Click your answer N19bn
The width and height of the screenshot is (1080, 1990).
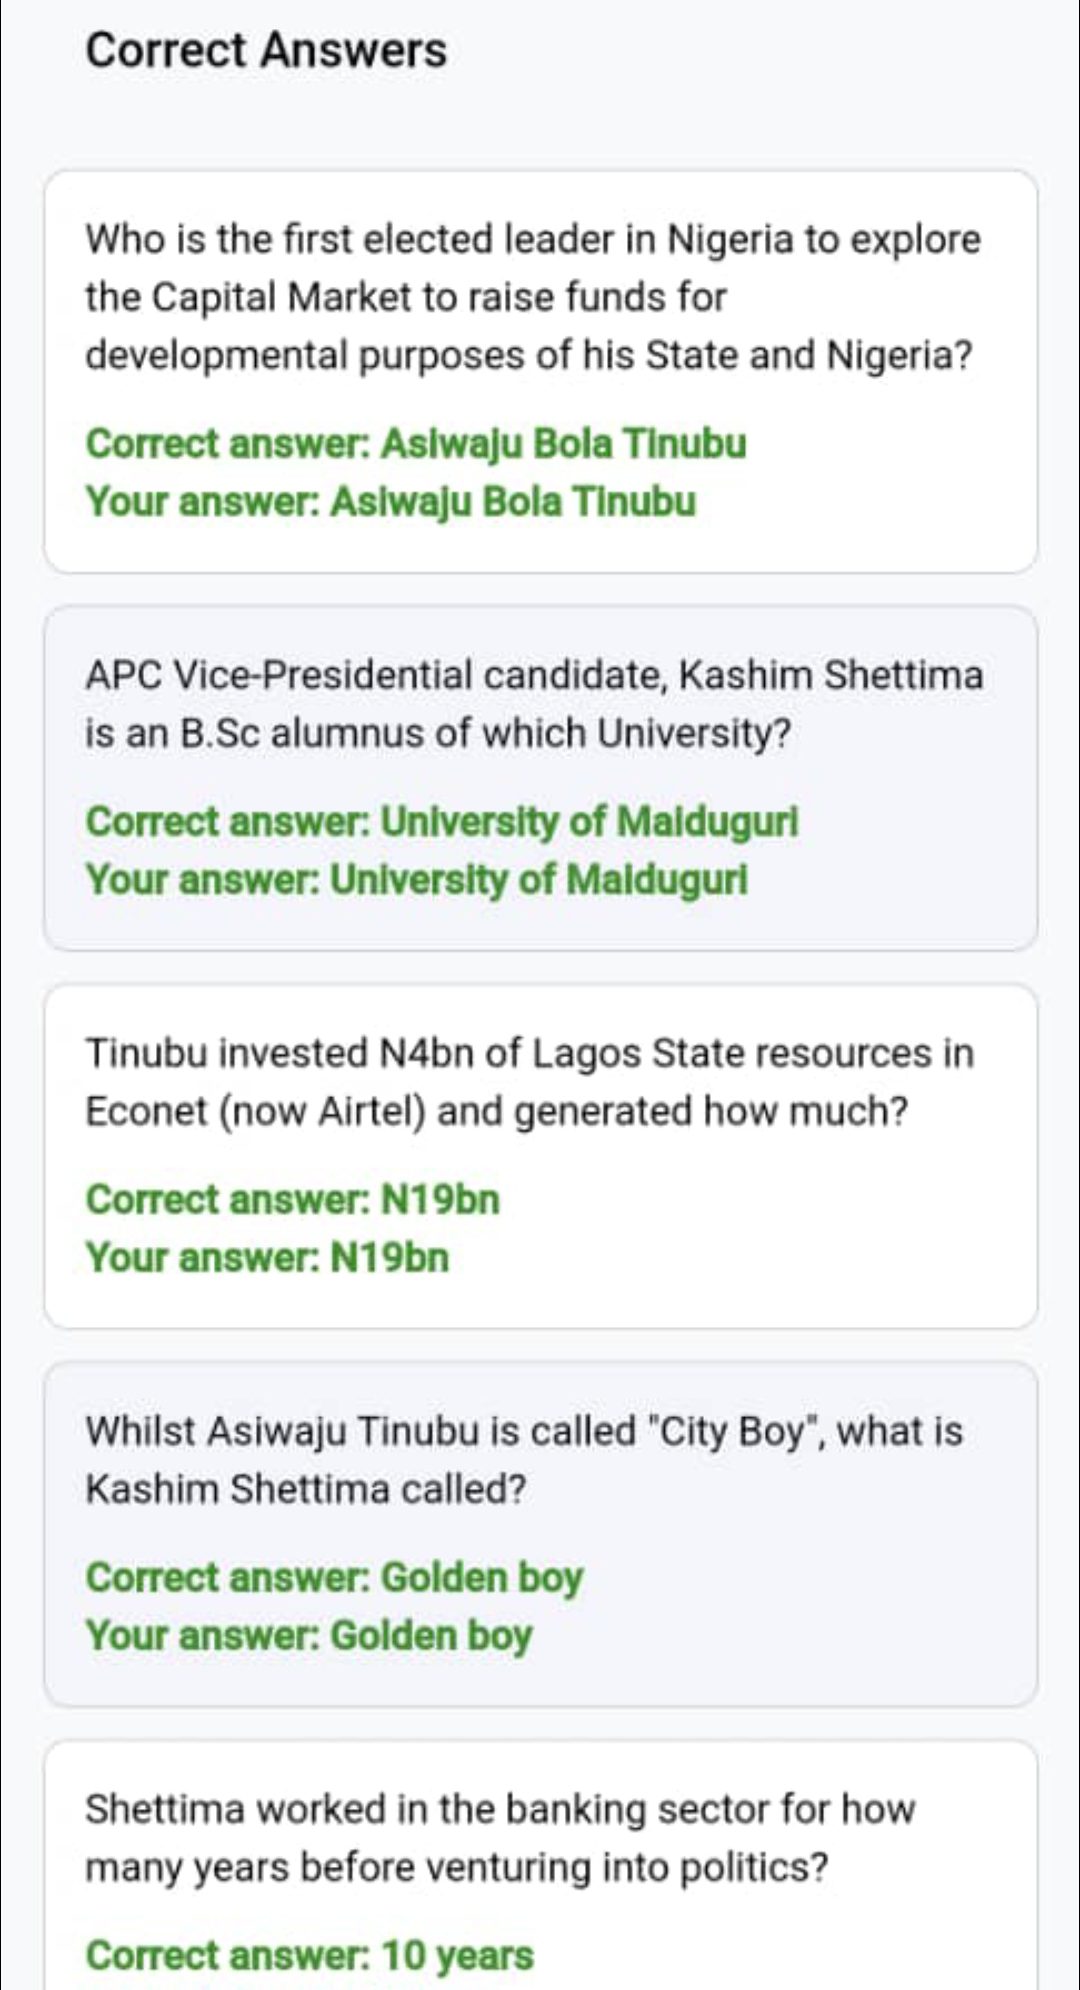click(x=268, y=1257)
